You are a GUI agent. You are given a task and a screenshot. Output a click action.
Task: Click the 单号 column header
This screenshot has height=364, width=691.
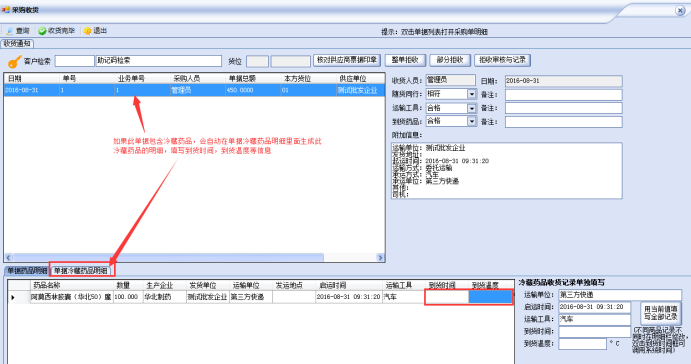(x=87, y=78)
